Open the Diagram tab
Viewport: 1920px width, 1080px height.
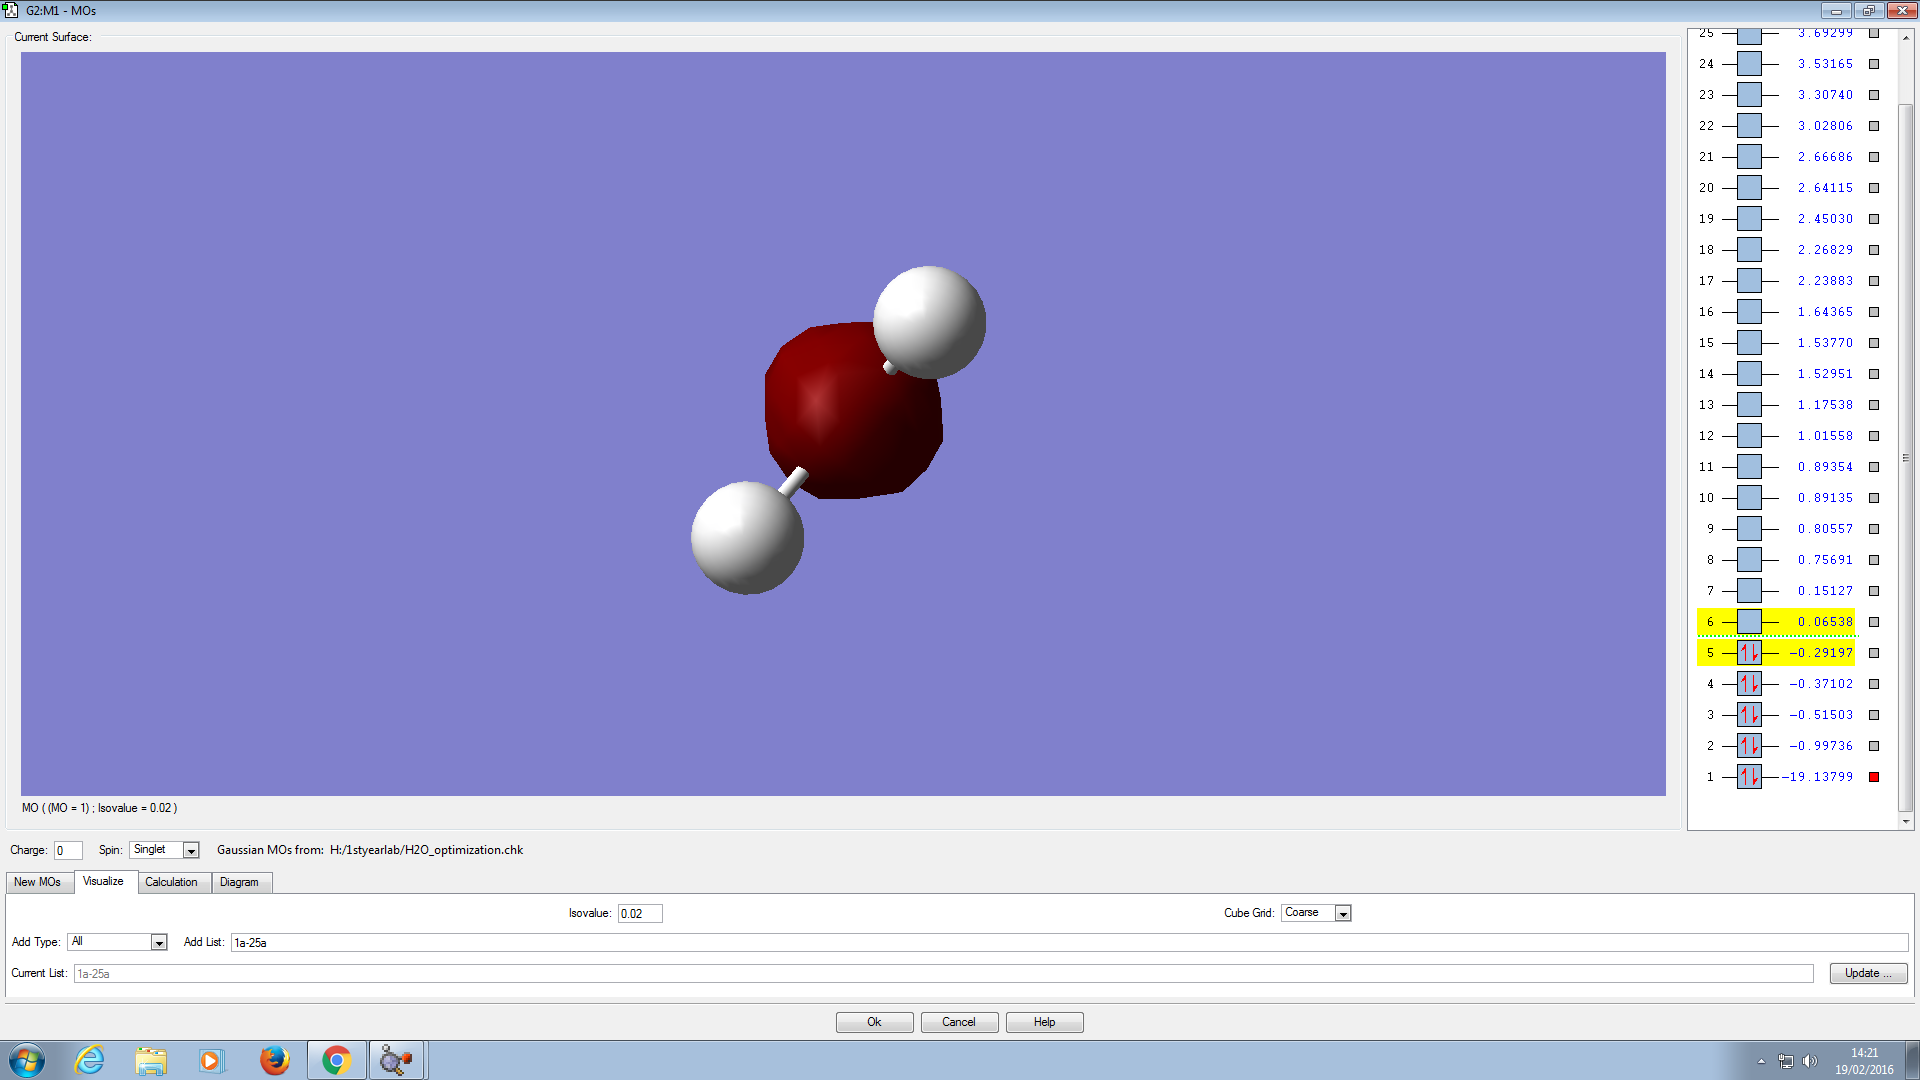[x=239, y=882]
